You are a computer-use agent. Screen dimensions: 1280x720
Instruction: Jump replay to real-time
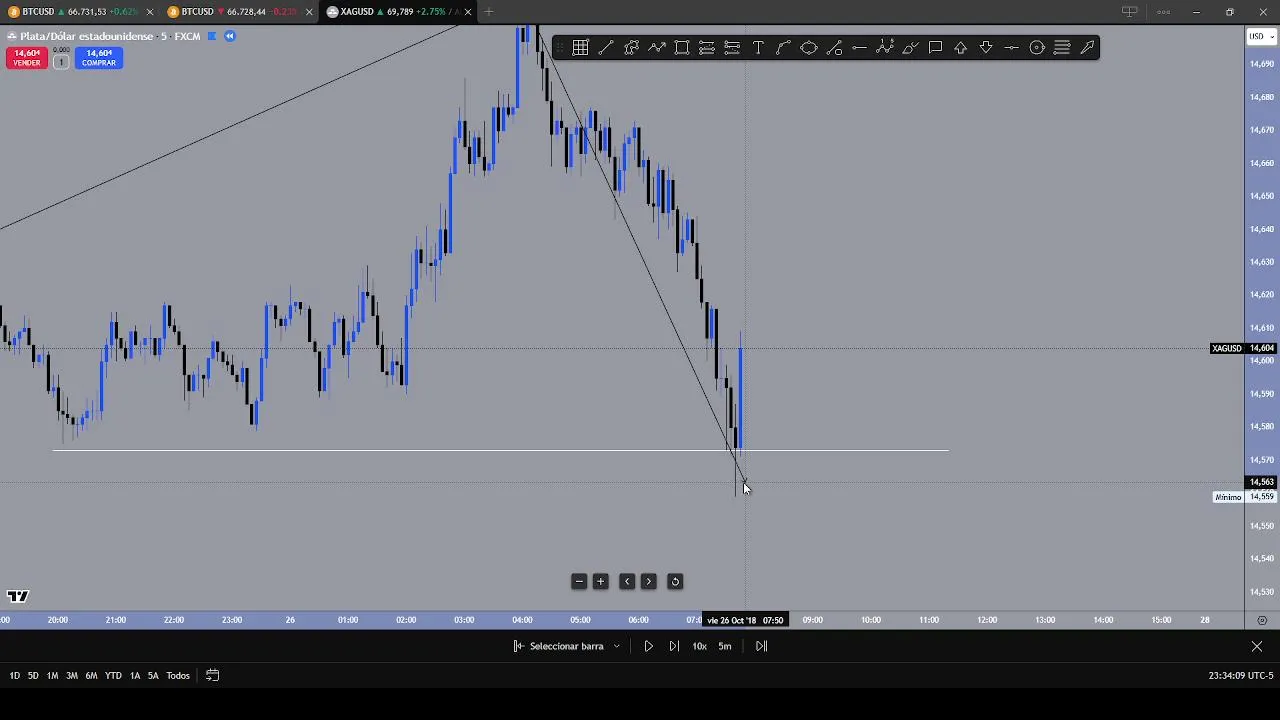(761, 646)
